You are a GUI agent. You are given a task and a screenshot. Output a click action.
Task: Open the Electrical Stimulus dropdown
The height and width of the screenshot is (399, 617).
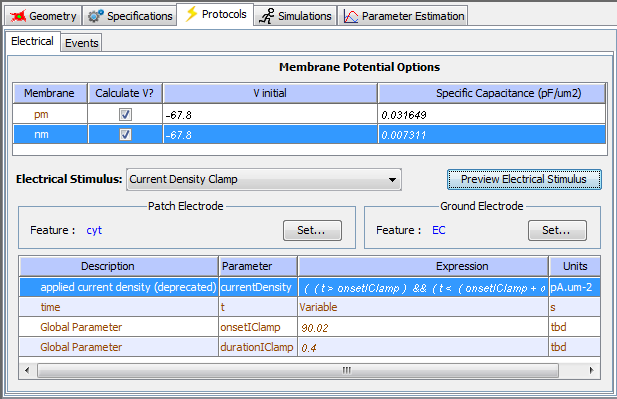click(x=264, y=179)
